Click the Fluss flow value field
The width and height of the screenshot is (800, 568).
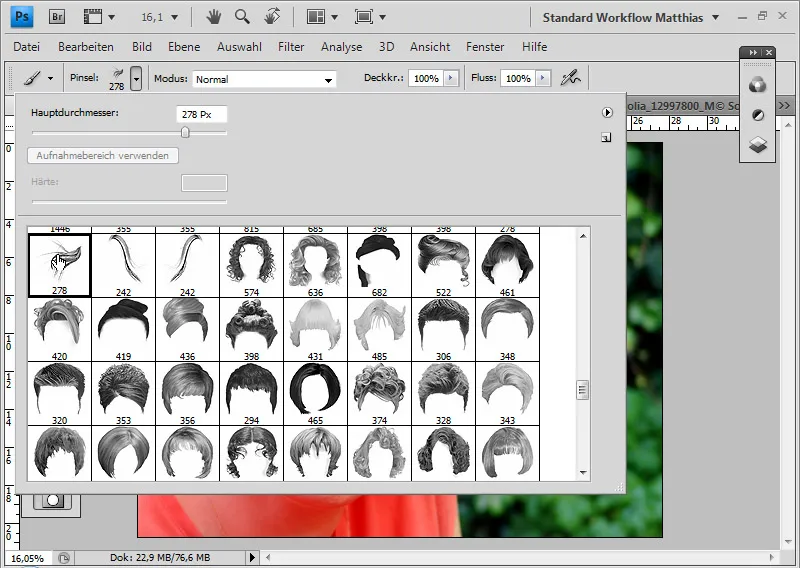point(518,78)
